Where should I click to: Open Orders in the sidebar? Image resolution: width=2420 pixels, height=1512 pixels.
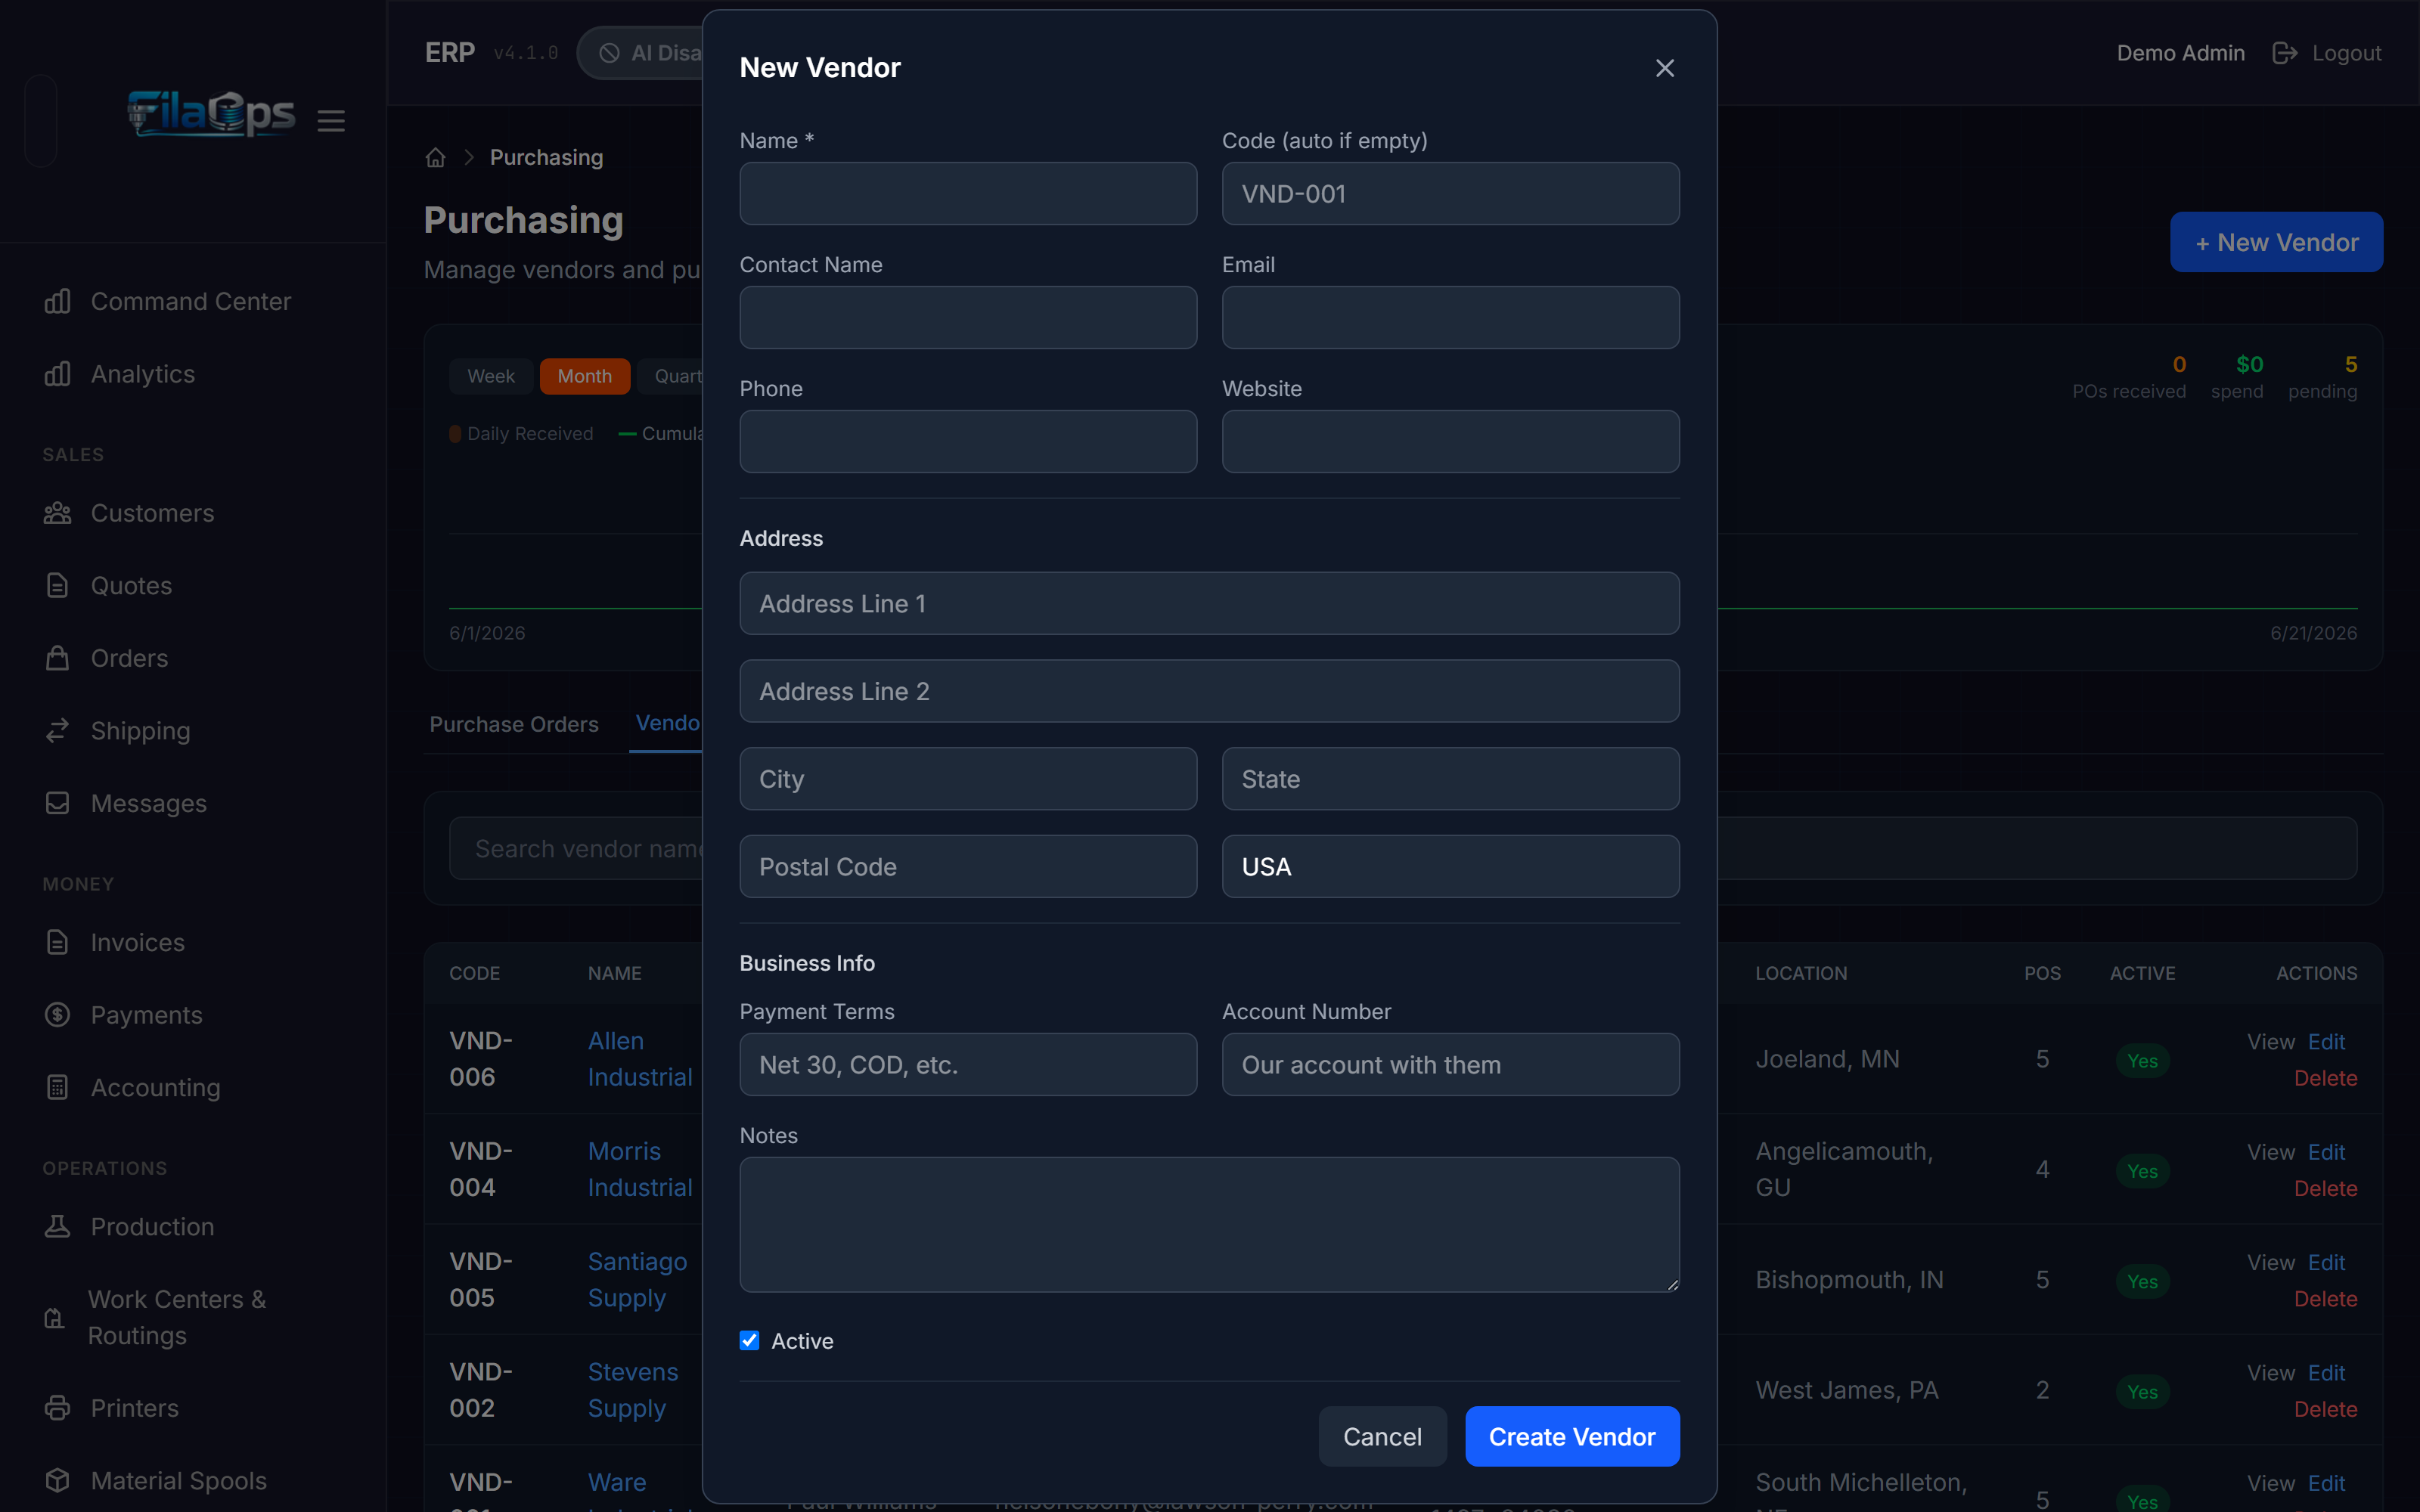107,658
